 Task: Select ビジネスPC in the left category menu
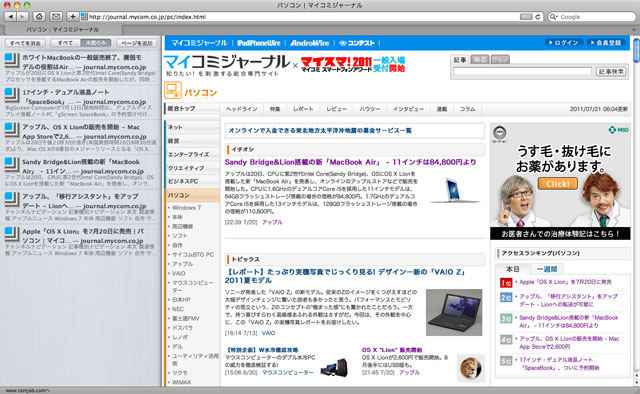coord(192,181)
